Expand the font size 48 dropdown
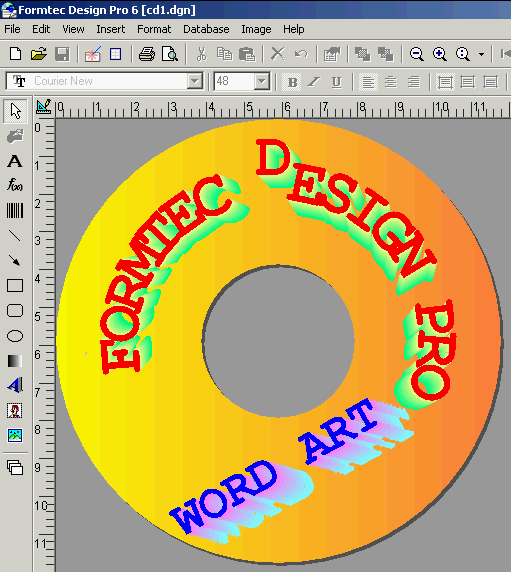 (x=262, y=81)
